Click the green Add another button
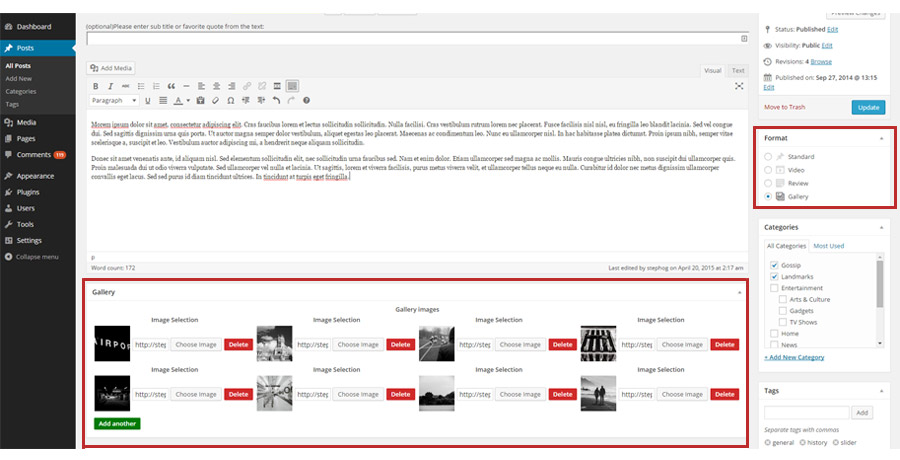The height and width of the screenshot is (460, 900). (117, 424)
